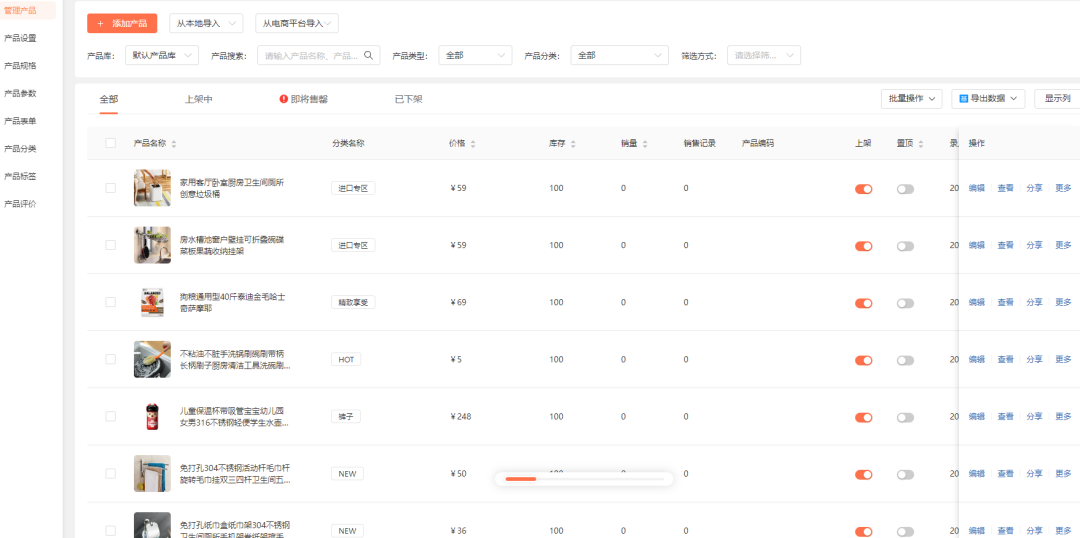
Task: Click 编辑 for the ¥5 洗锅刷 row
Action: 977,360
